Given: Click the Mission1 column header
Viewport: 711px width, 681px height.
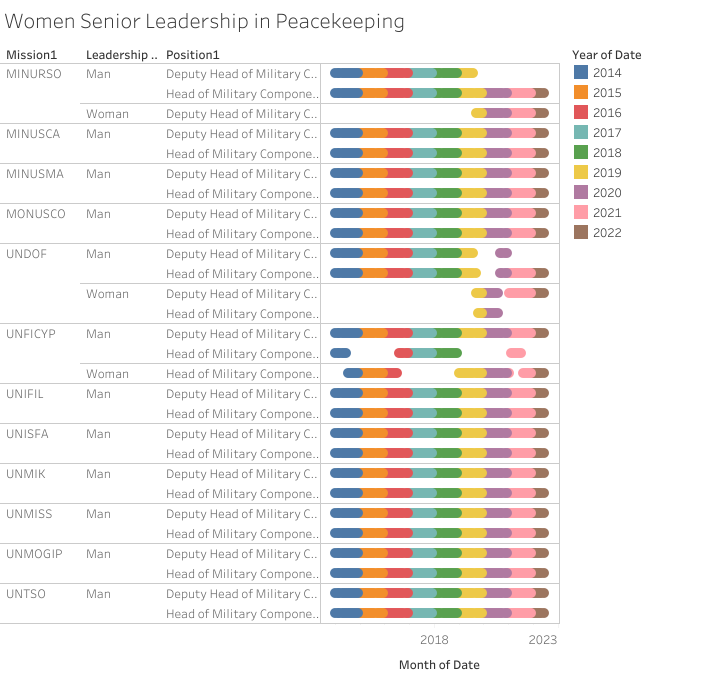Looking at the screenshot, I should 31,54.
